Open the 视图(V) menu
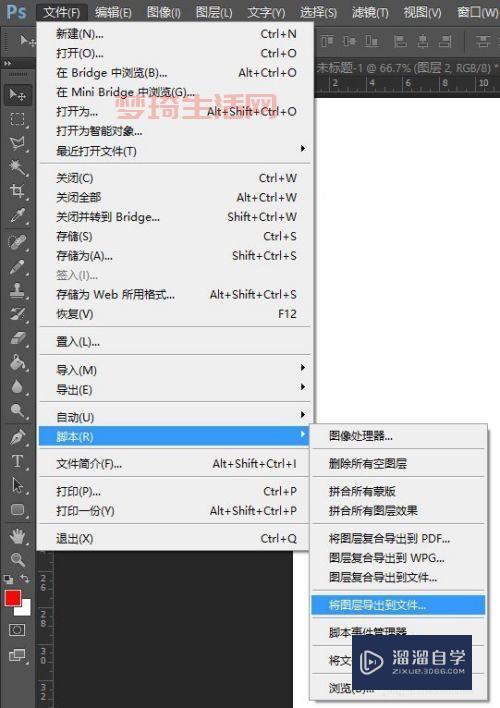Screen dimensions: 500x708 tap(422, 12)
